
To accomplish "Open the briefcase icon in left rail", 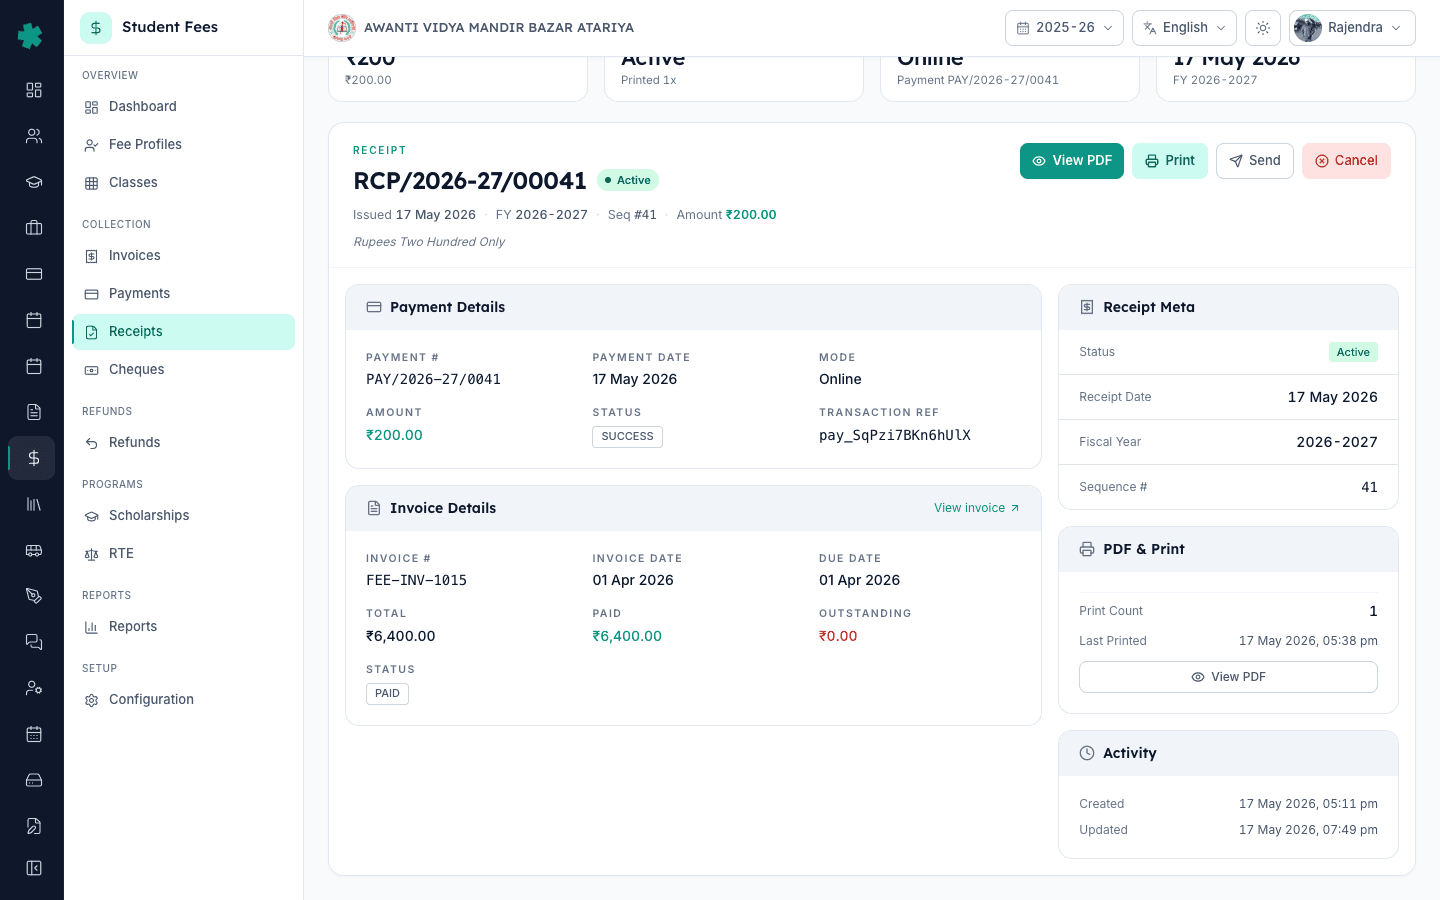I will click(33, 228).
